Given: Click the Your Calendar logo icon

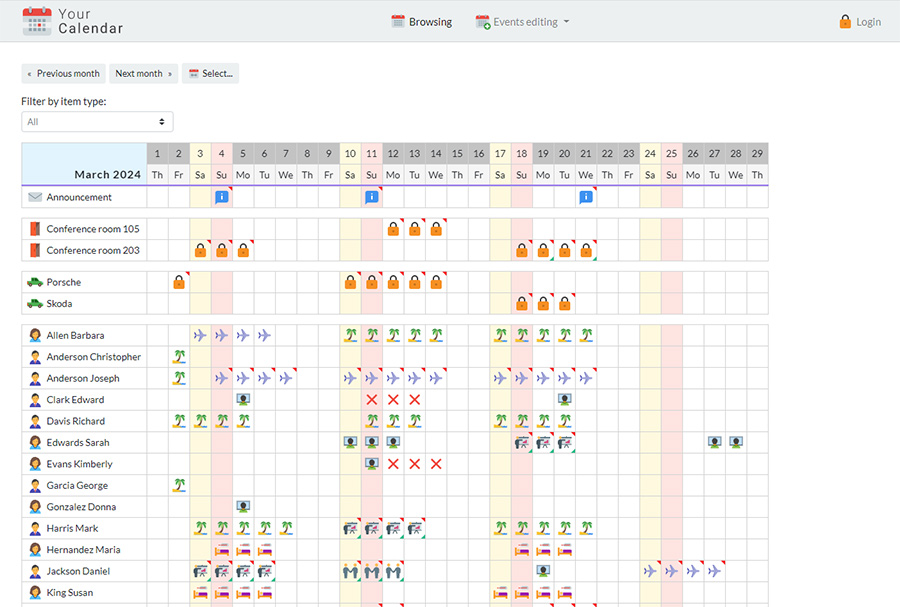Looking at the screenshot, I should [x=37, y=21].
